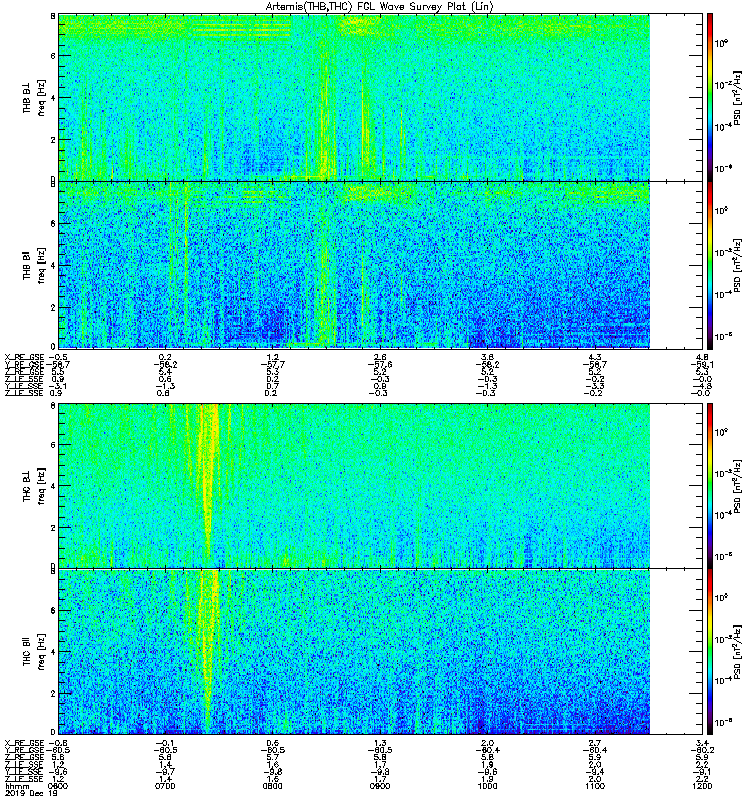
Task: Click the 2 Hz tick label on THC B⊥ panel
Action: click(53, 528)
